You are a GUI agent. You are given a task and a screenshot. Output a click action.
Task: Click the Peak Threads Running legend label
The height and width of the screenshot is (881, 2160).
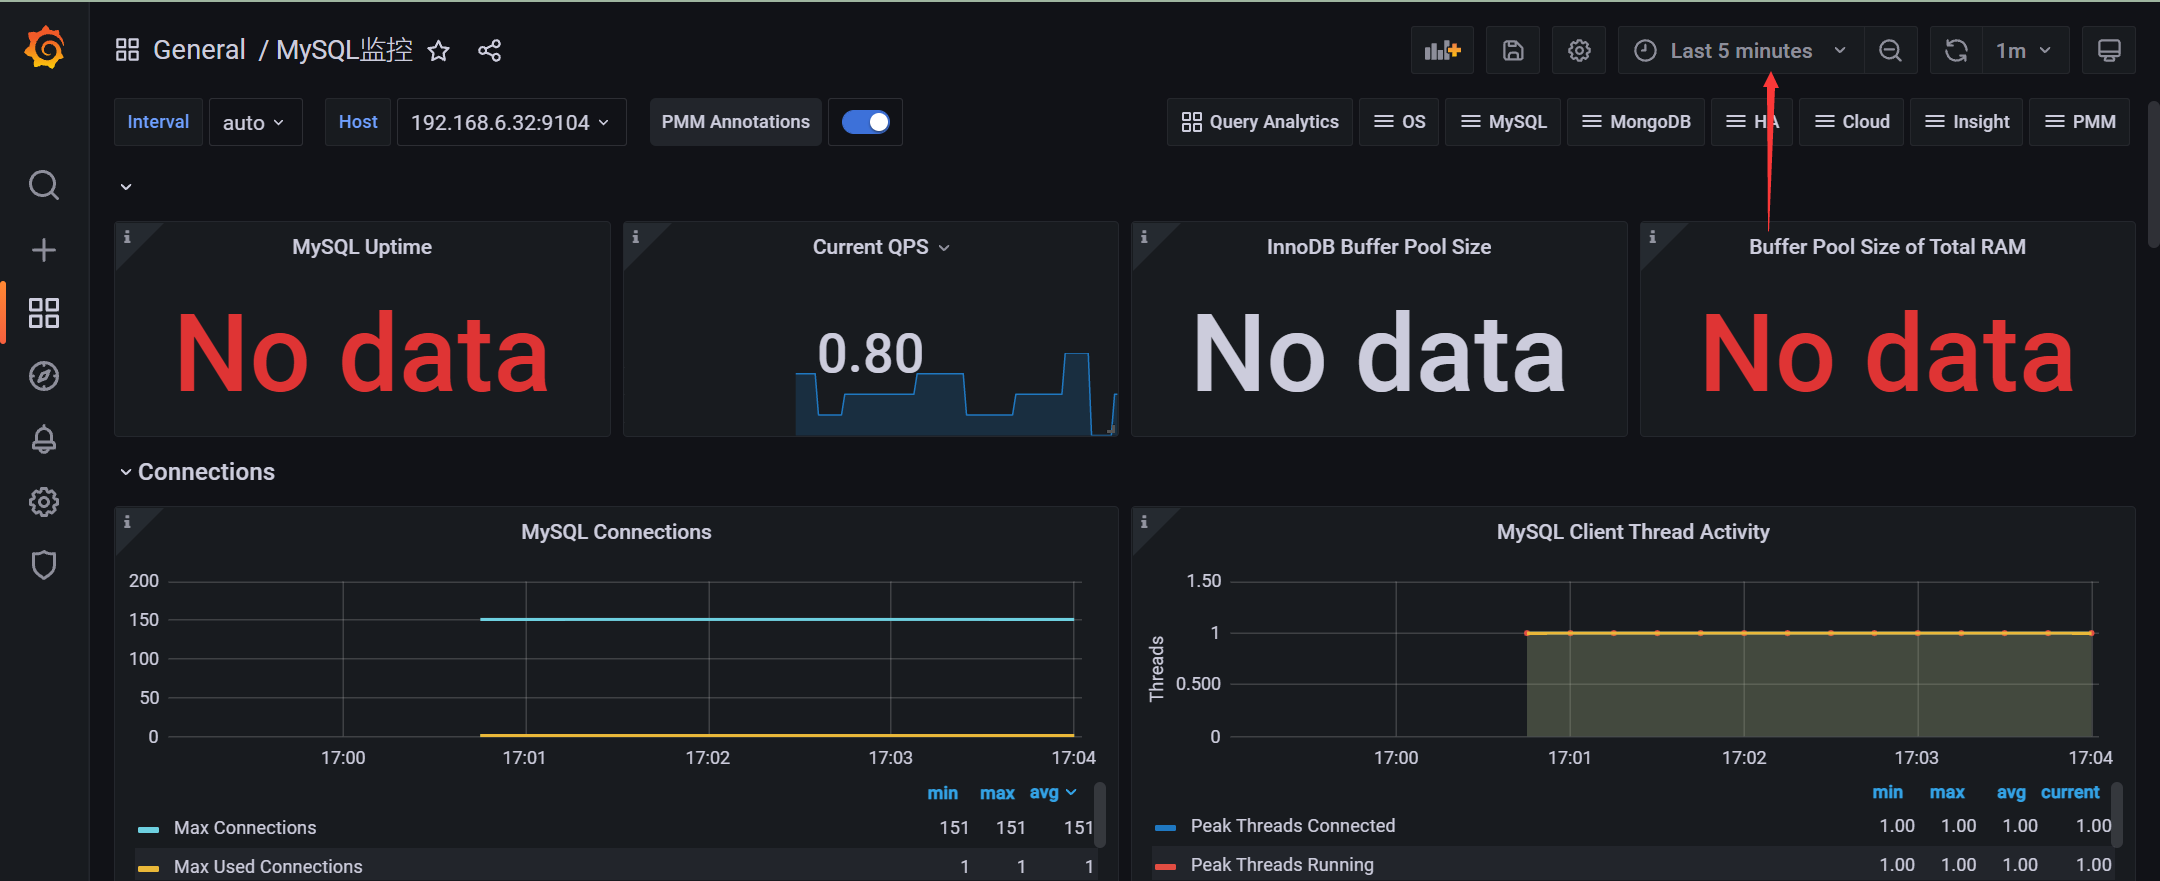pos(1282,865)
